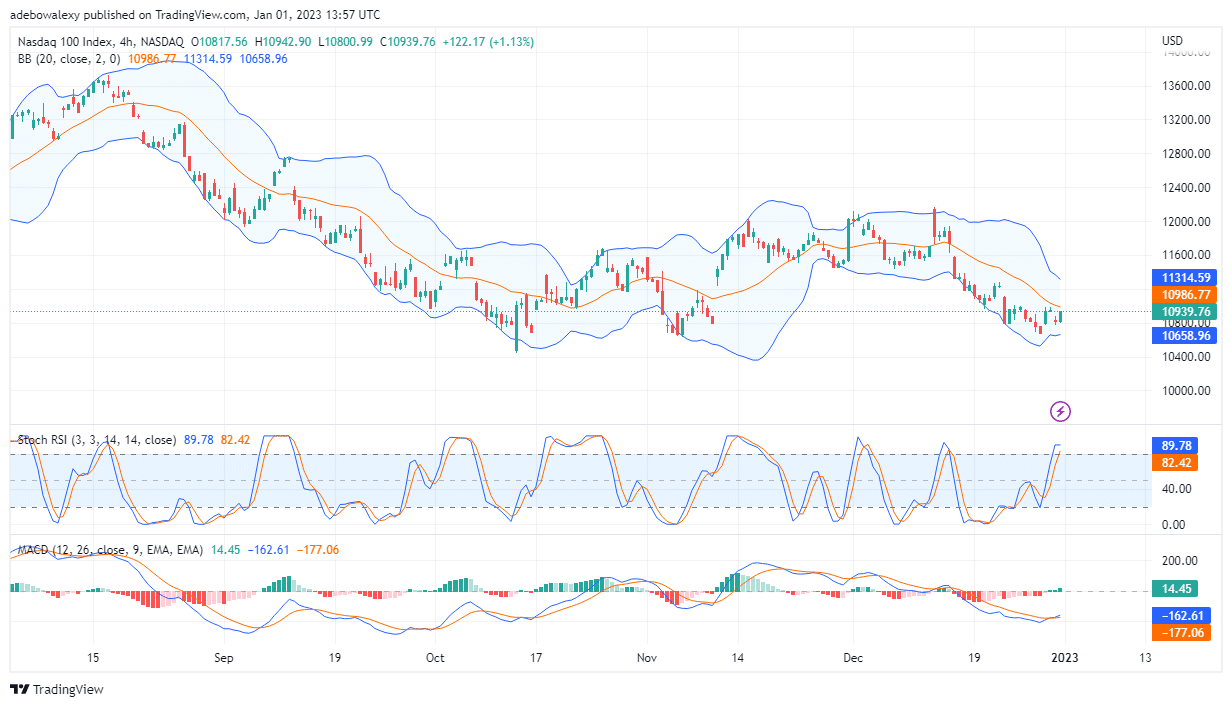Click the green 14.45 value in MACD legend
Viewport: 1232px width, 707px height.
point(225,551)
